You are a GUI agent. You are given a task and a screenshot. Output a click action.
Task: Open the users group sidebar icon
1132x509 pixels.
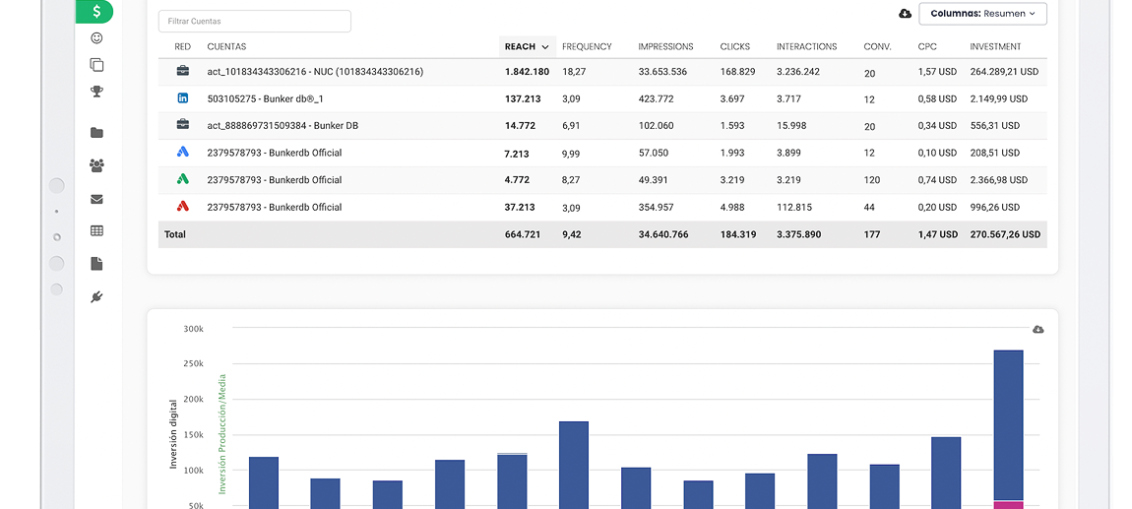[96, 165]
